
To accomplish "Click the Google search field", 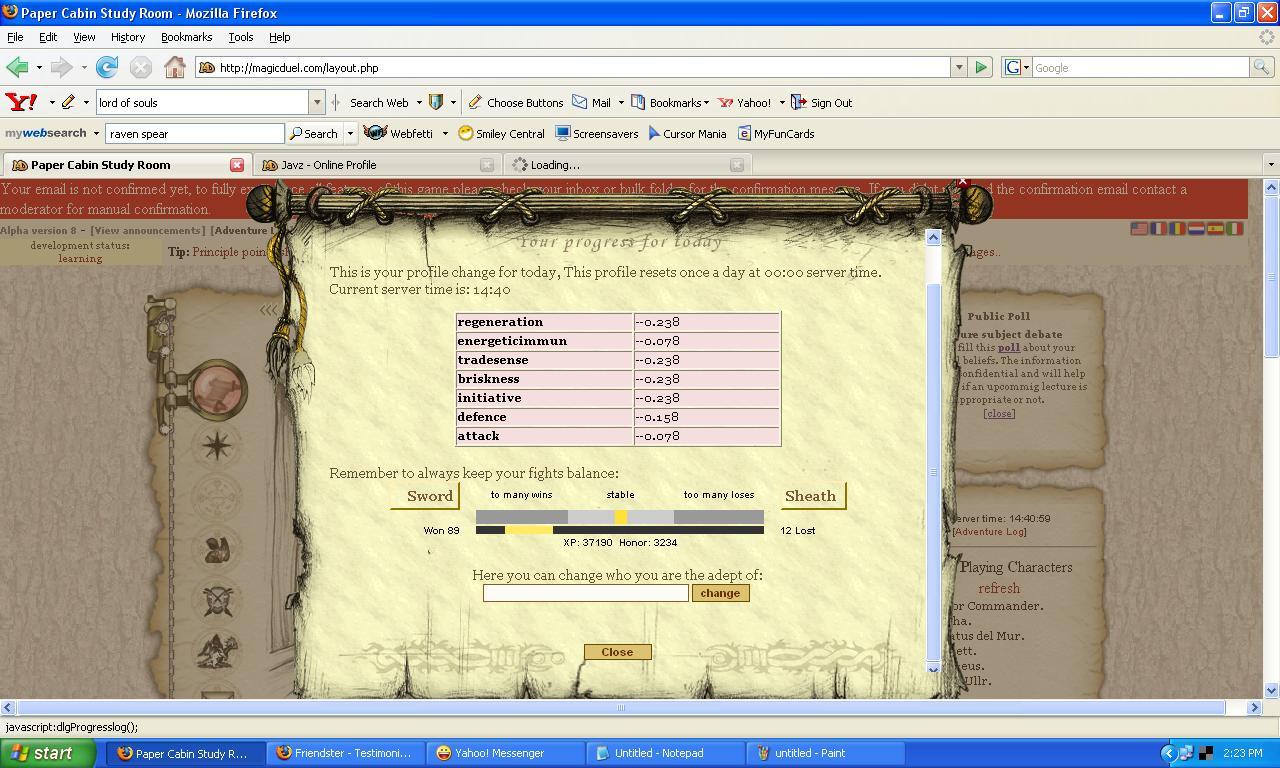I will pos(1140,67).
